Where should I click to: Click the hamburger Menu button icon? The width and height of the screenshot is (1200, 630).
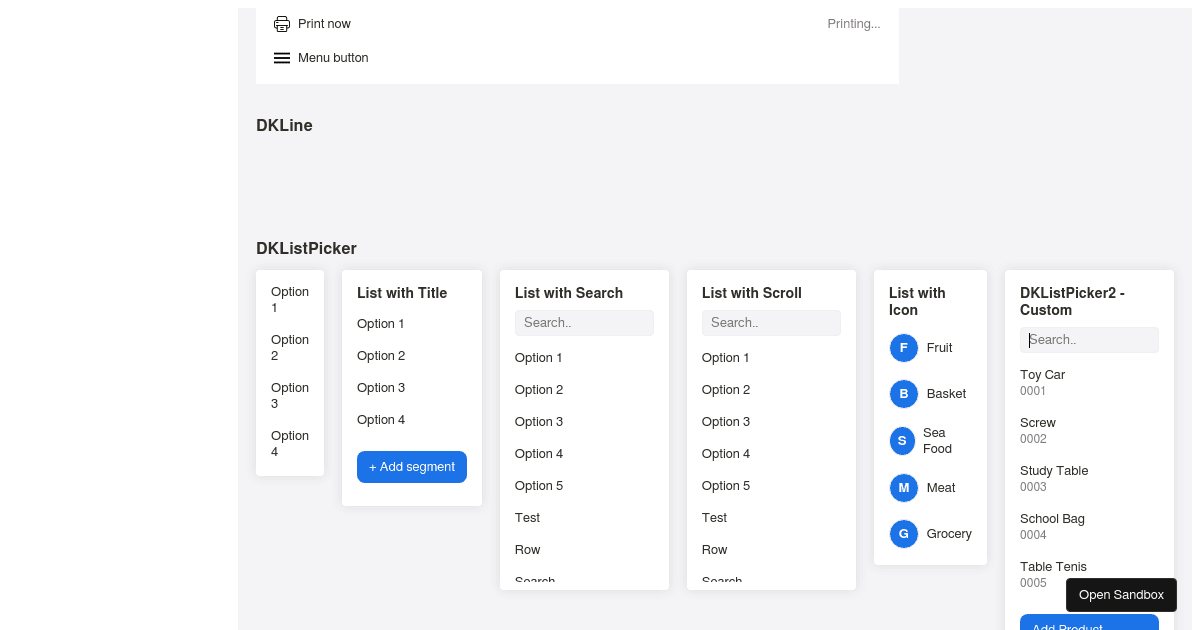281,57
